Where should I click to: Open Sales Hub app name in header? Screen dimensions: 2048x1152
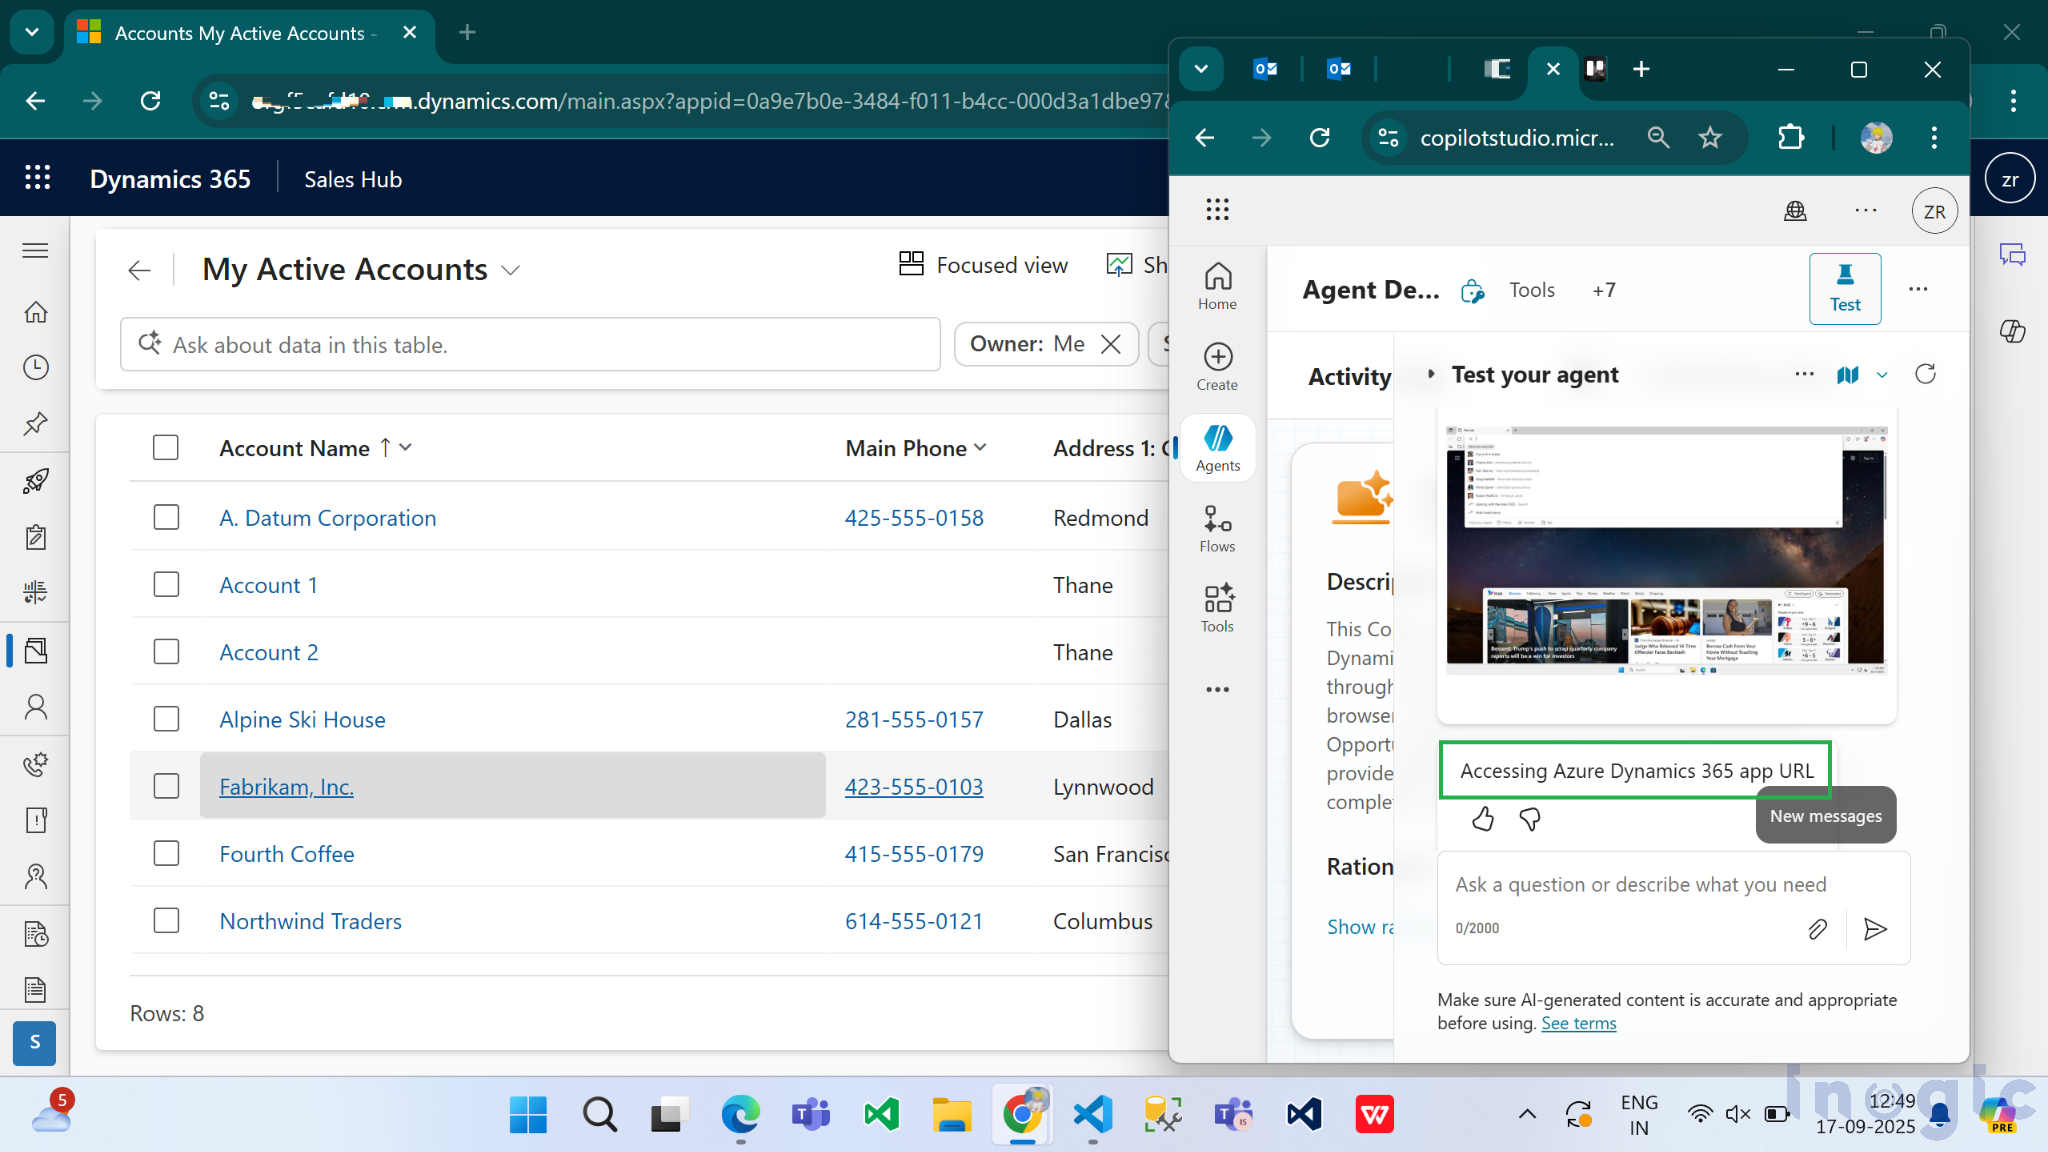353,179
